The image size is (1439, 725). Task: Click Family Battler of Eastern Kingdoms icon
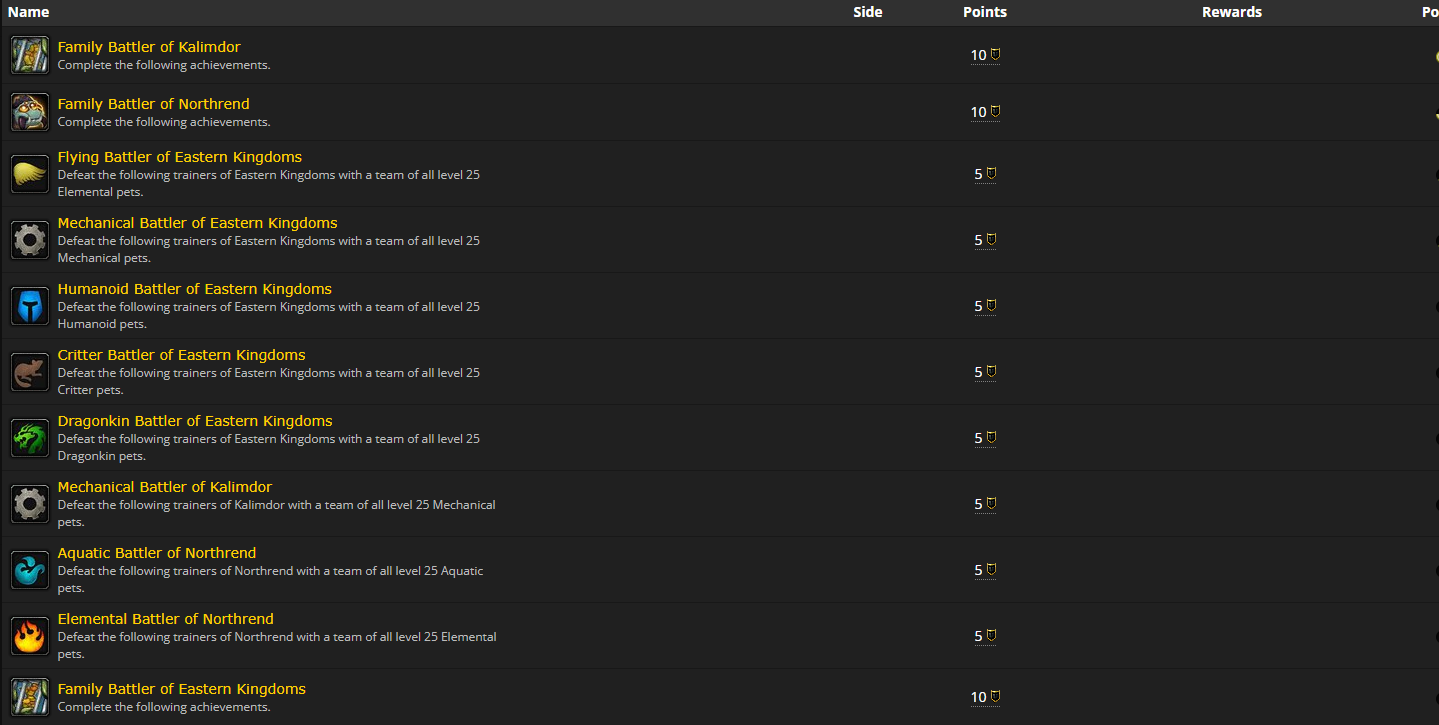tap(30, 697)
